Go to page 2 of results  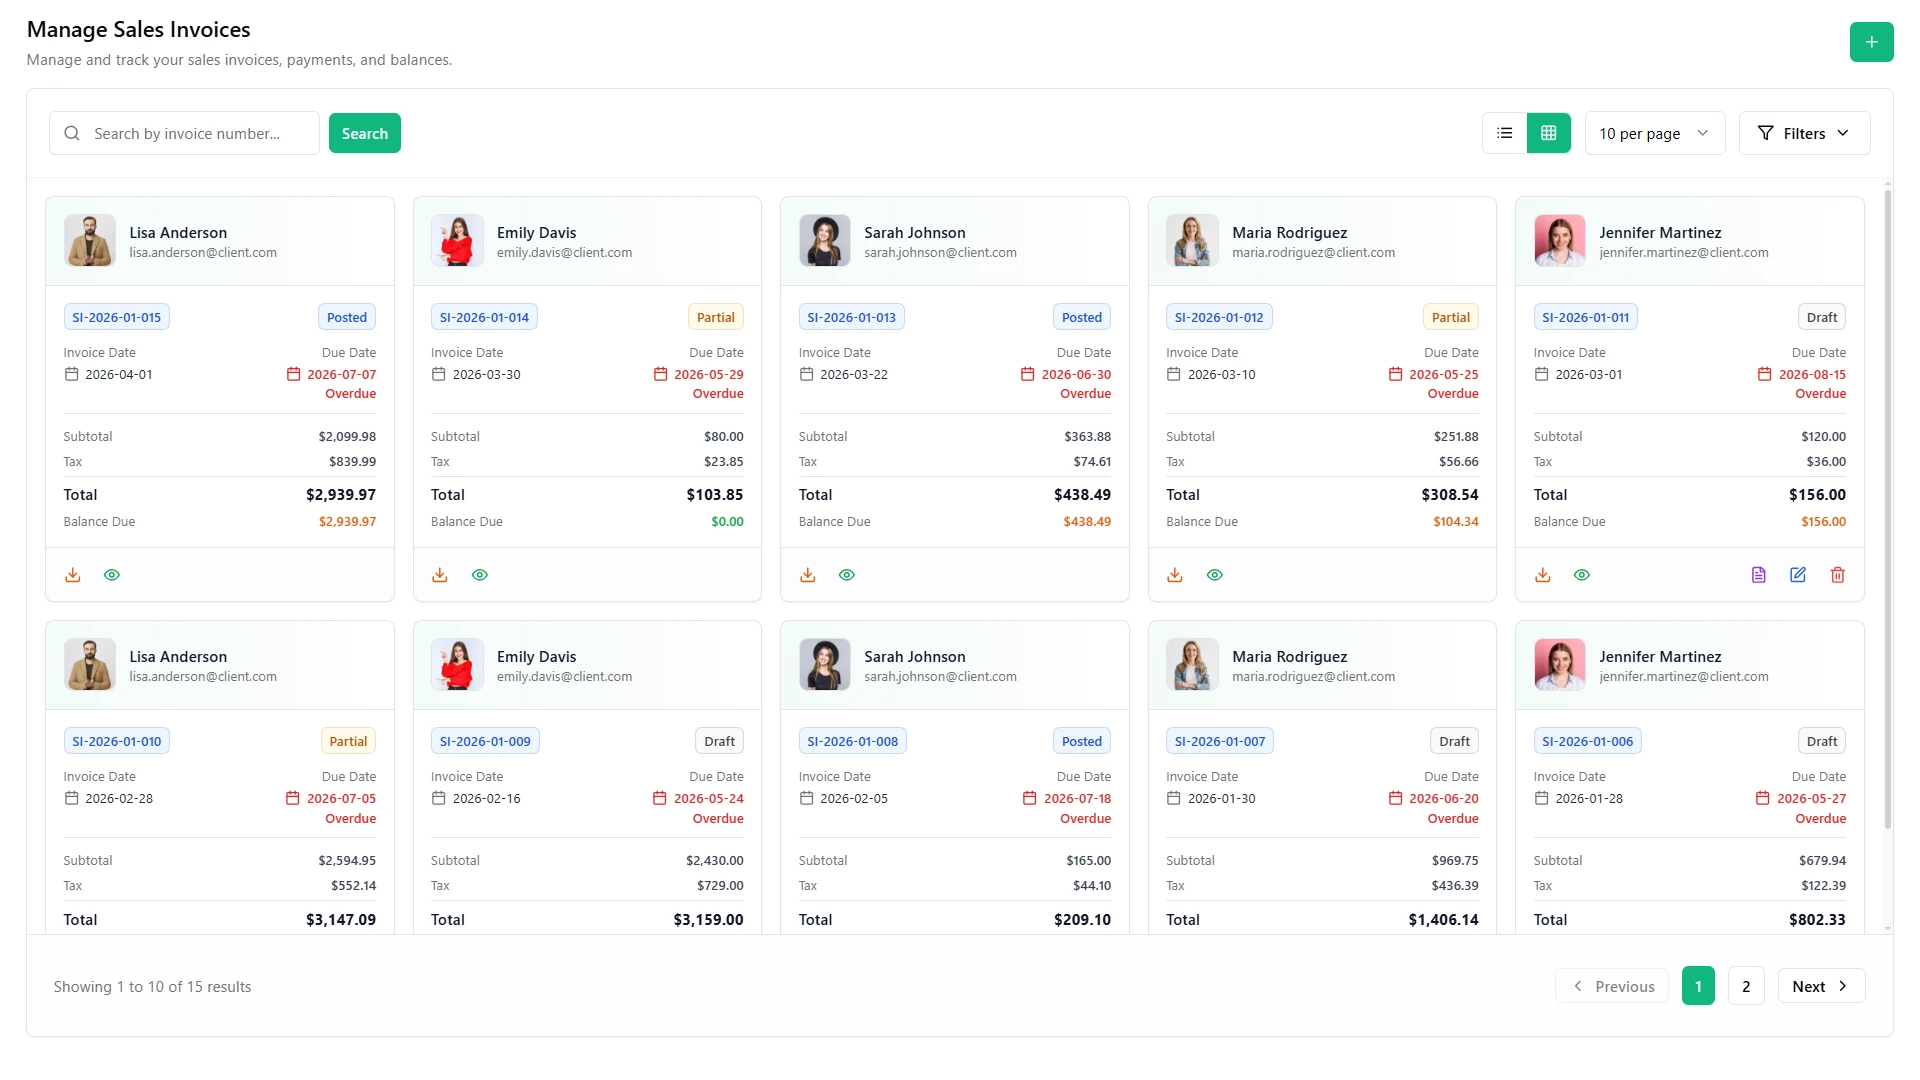[x=1746, y=986]
